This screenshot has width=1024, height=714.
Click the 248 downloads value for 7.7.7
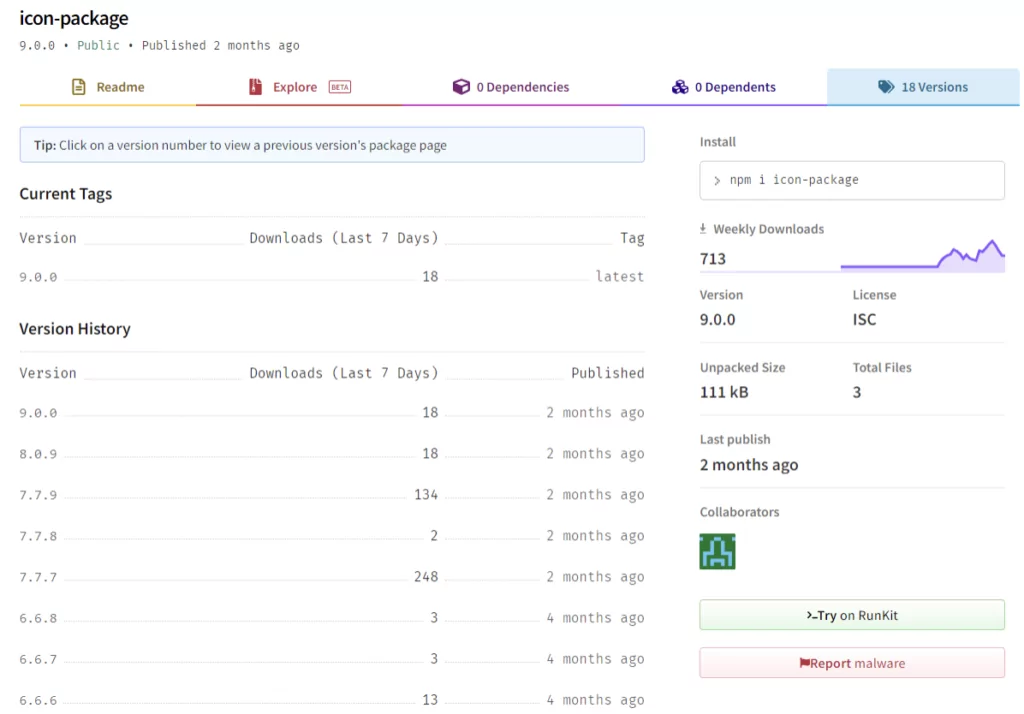point(426,577)
